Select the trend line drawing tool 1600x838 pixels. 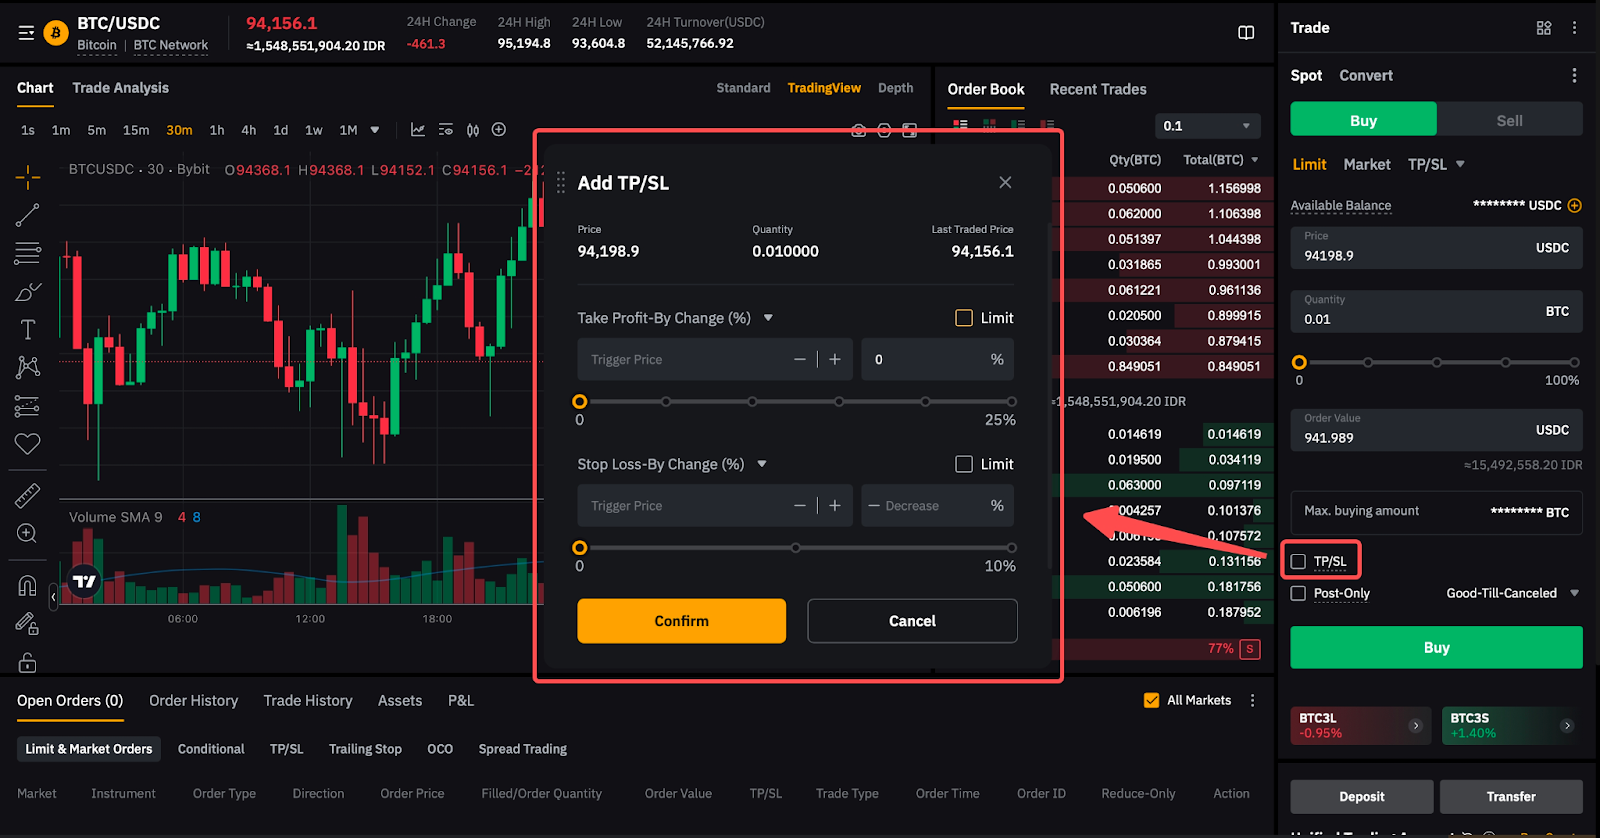click(28, 215)
